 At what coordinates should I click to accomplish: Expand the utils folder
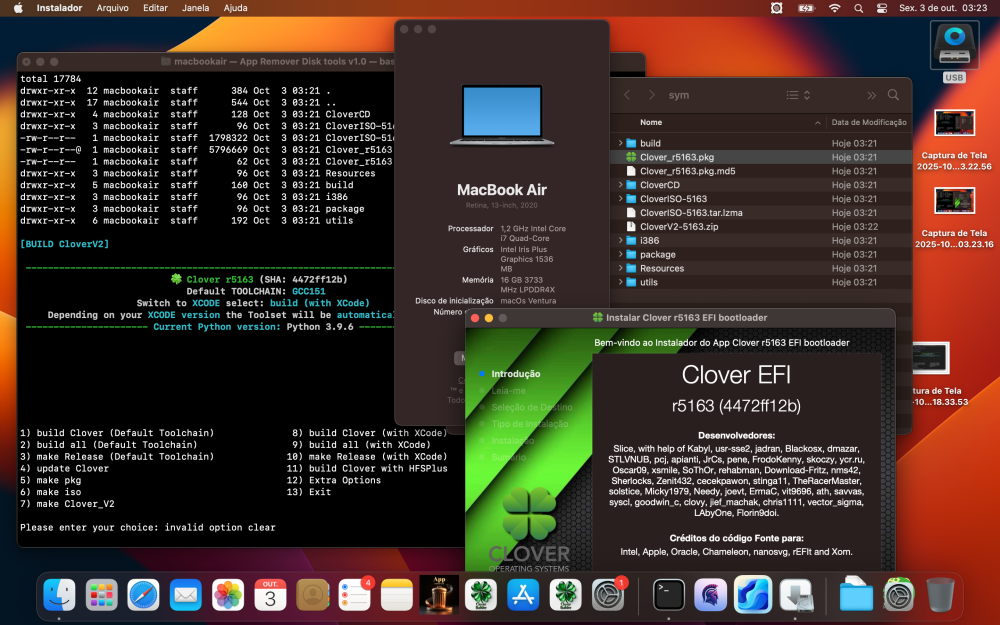pos(620,282)
